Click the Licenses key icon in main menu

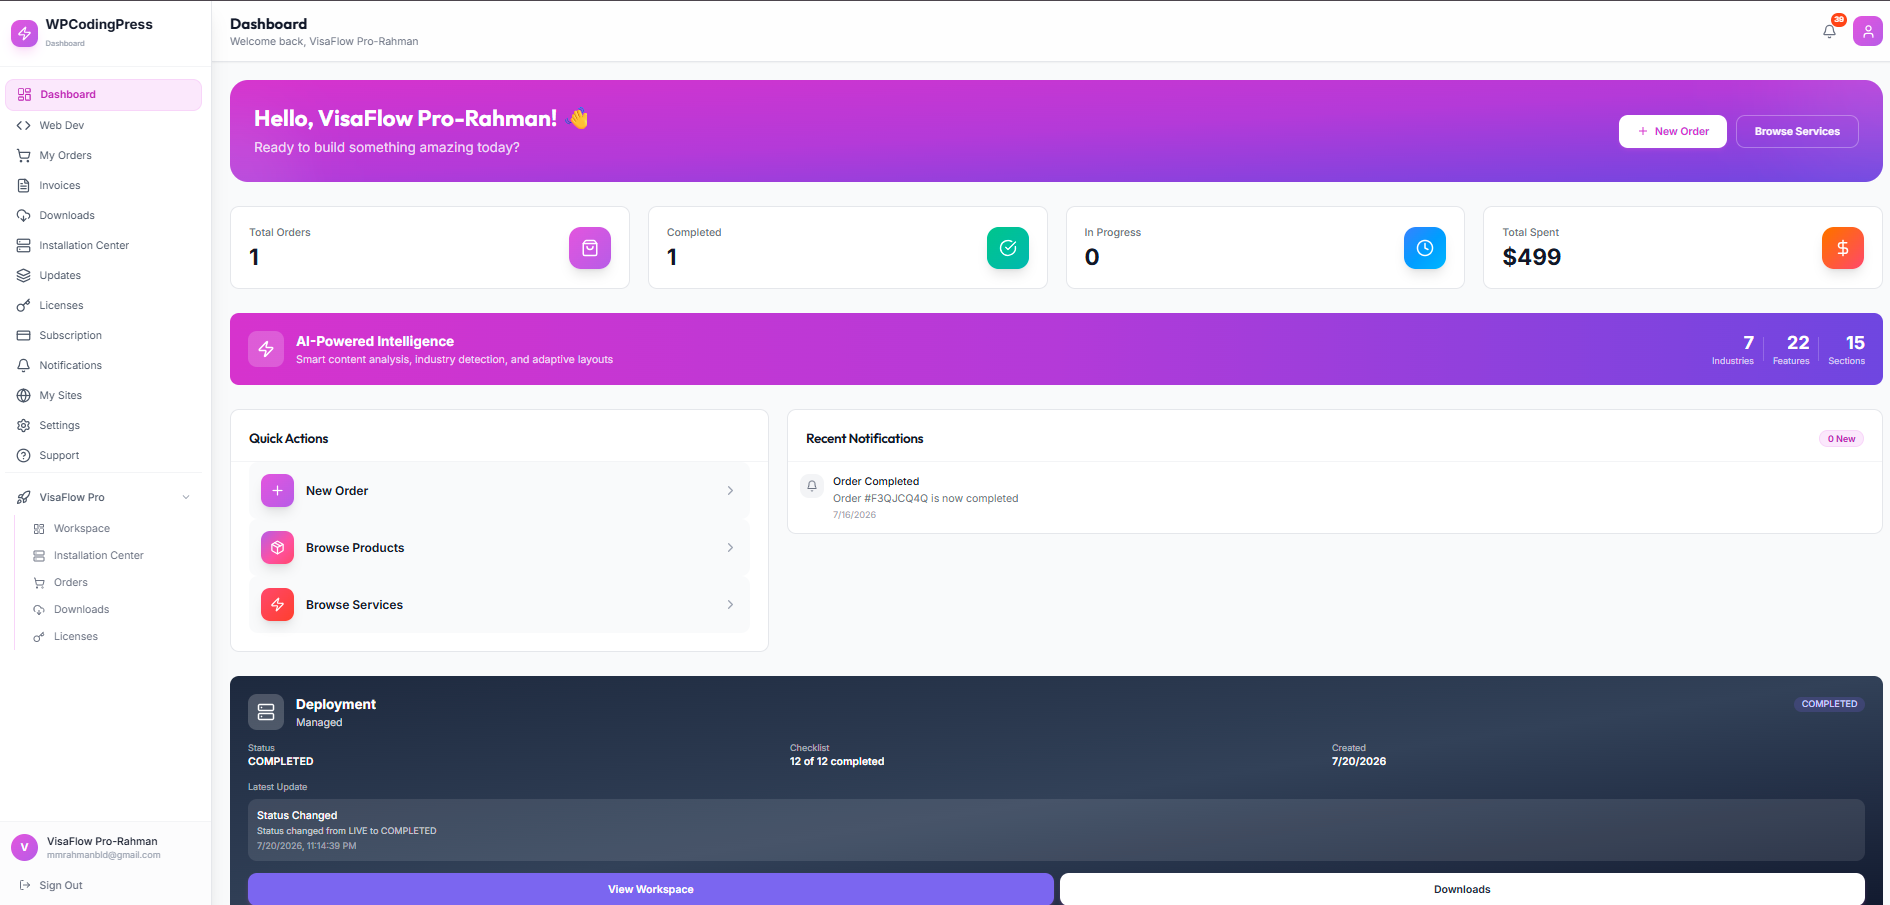[24, 306]
